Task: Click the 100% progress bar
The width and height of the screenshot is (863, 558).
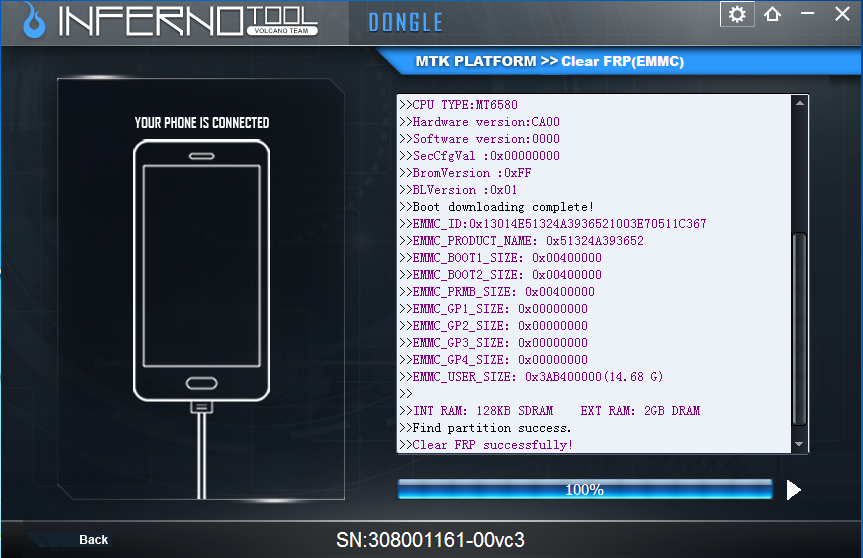Action: pos(585,489)
